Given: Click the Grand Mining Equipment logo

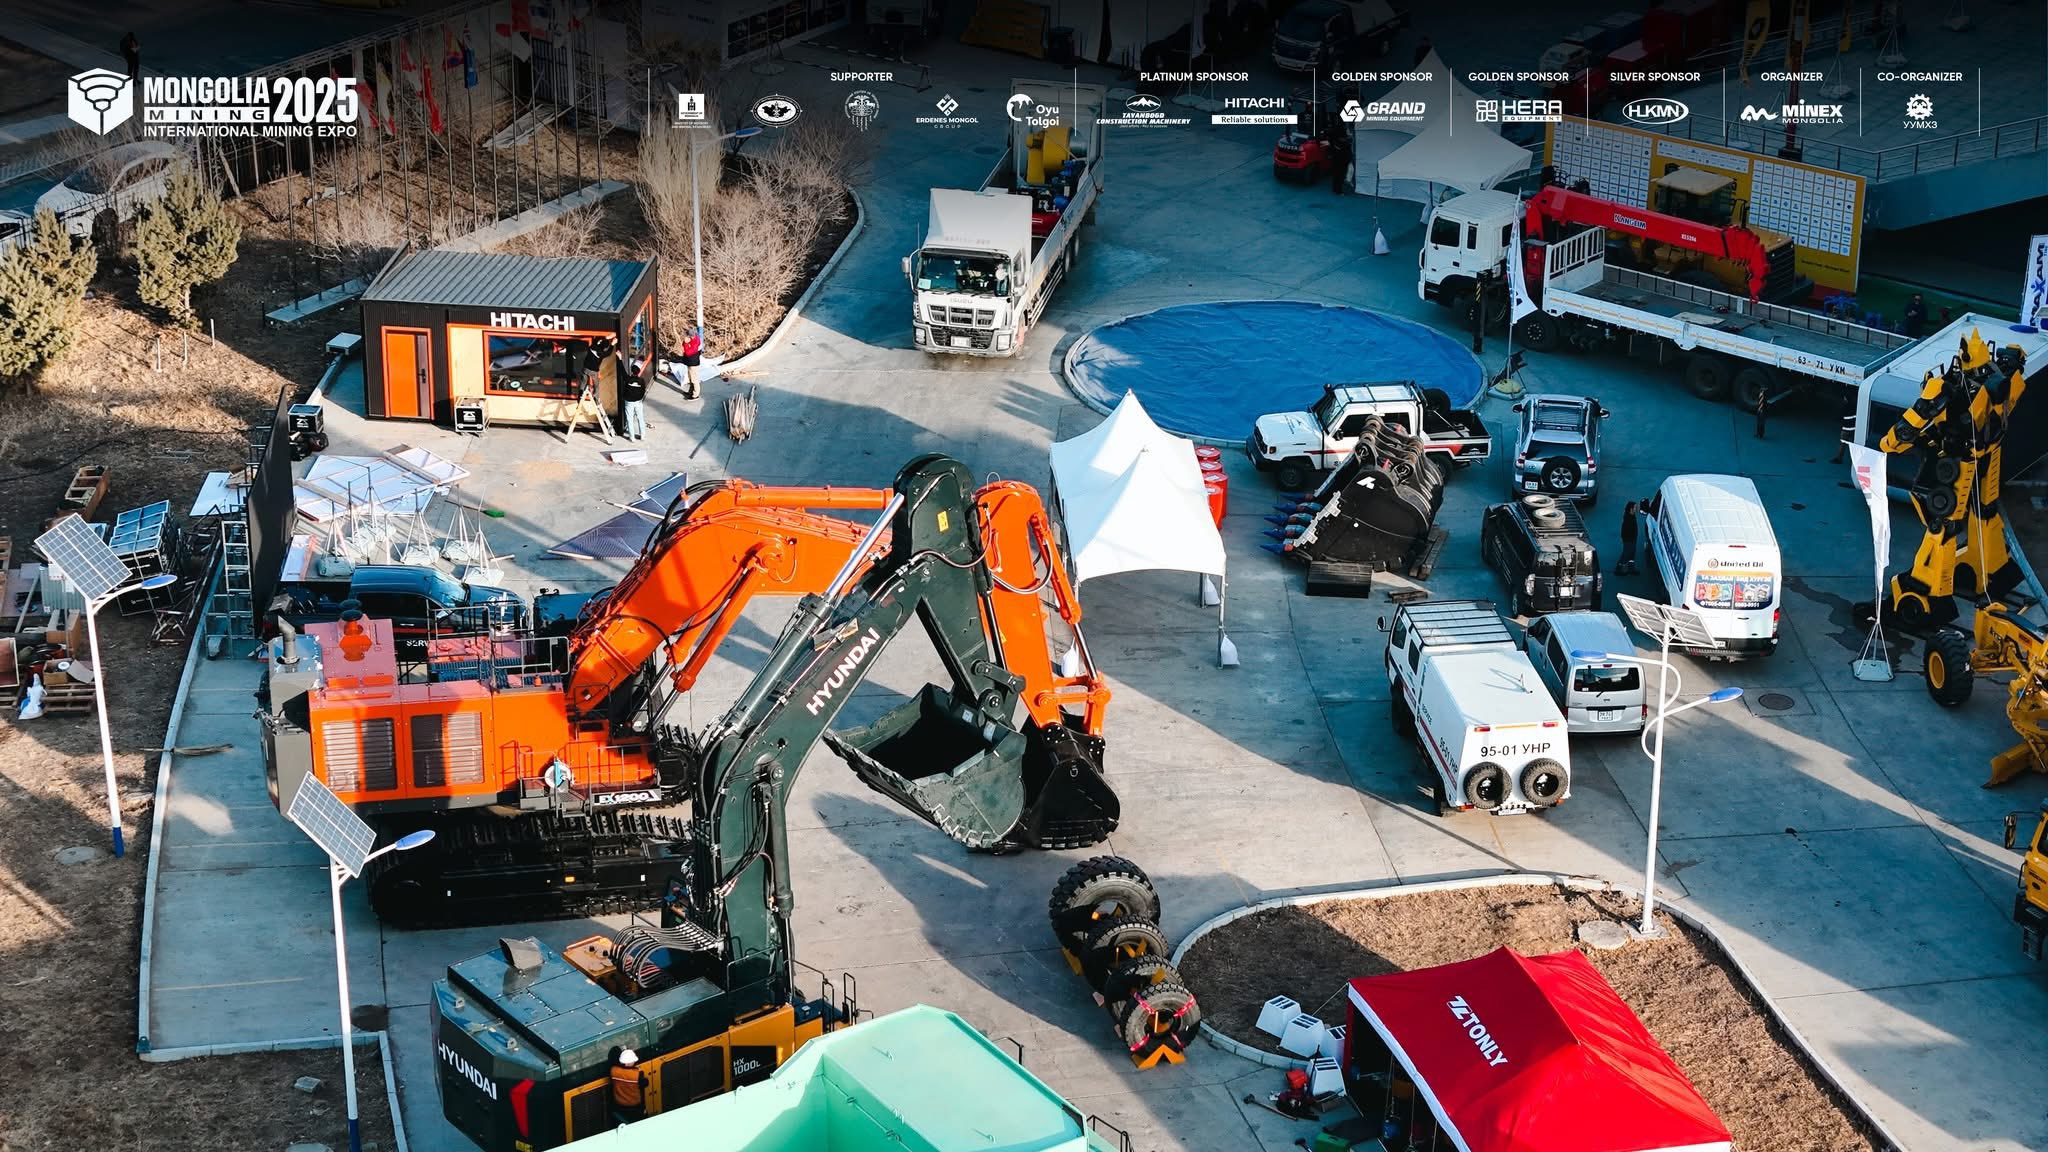Looking at the screenshot, I should (1382, 110).
